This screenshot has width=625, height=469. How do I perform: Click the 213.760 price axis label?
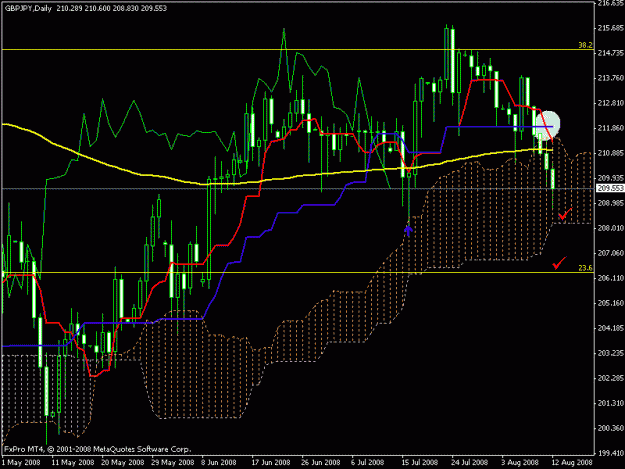[611, 78]
